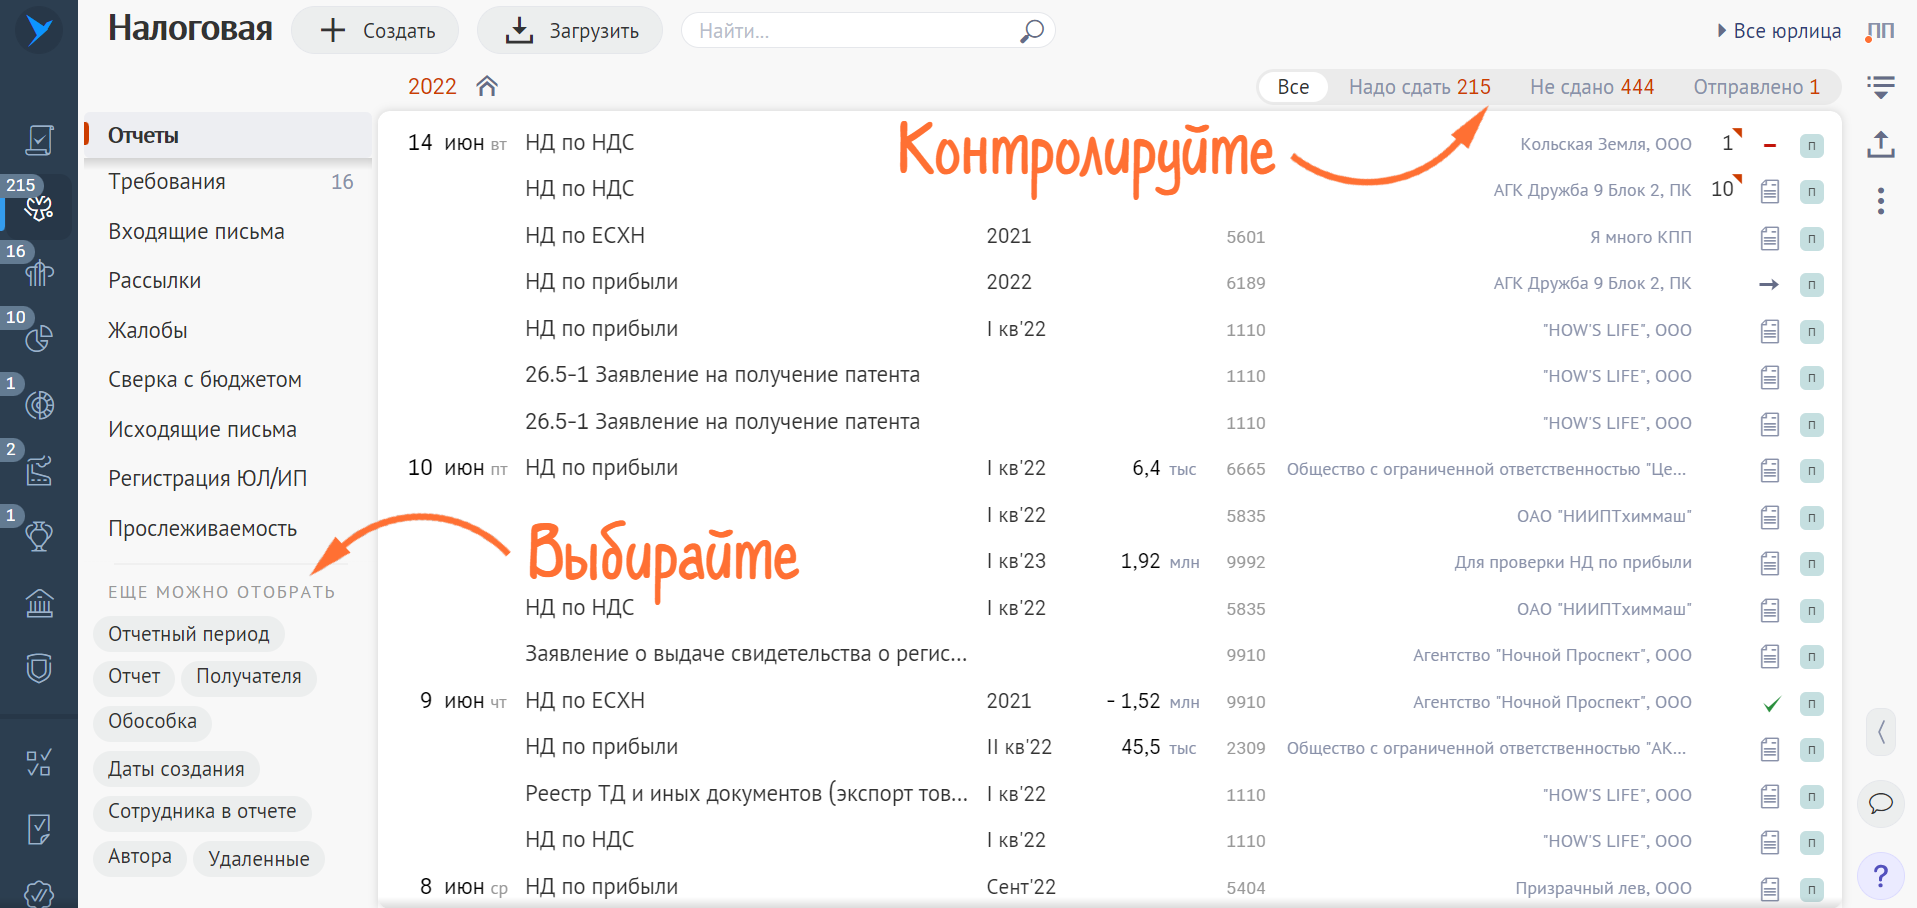Screen dimensions: 1917x908
Task: Toggle the Обособка filter chip
Action: point(153,721)
